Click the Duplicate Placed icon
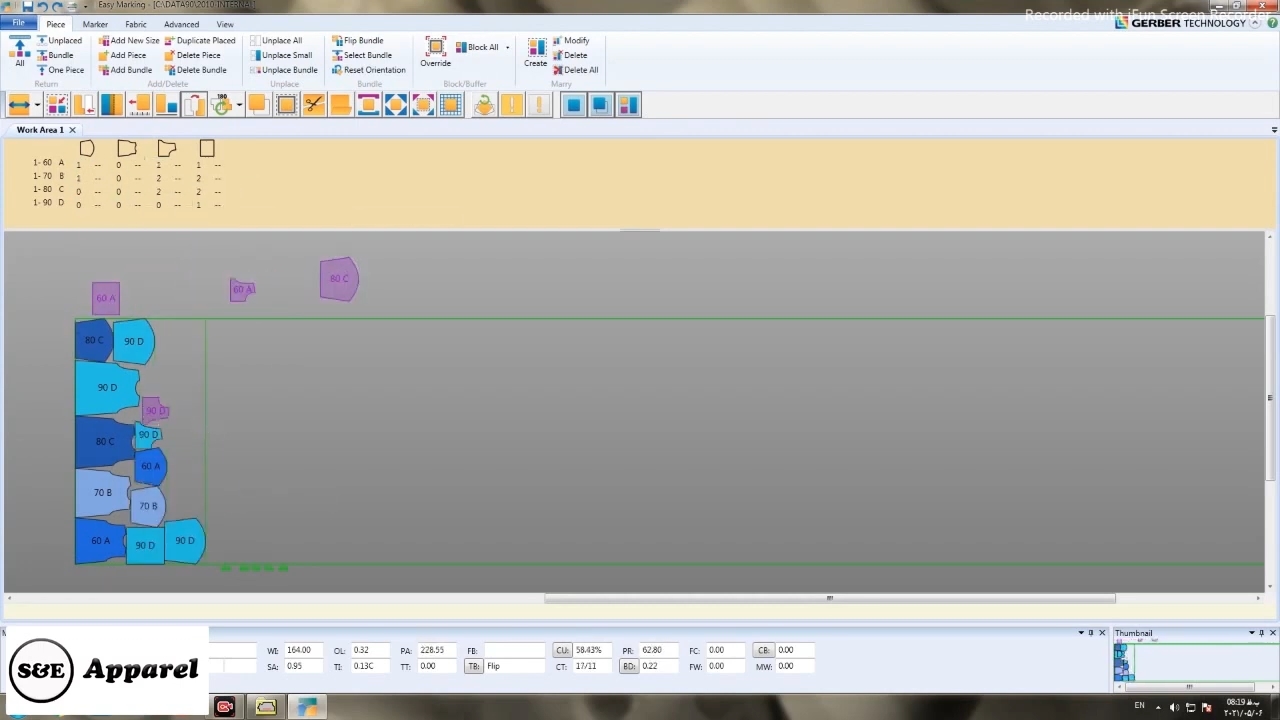 click(x=170, y=41)
